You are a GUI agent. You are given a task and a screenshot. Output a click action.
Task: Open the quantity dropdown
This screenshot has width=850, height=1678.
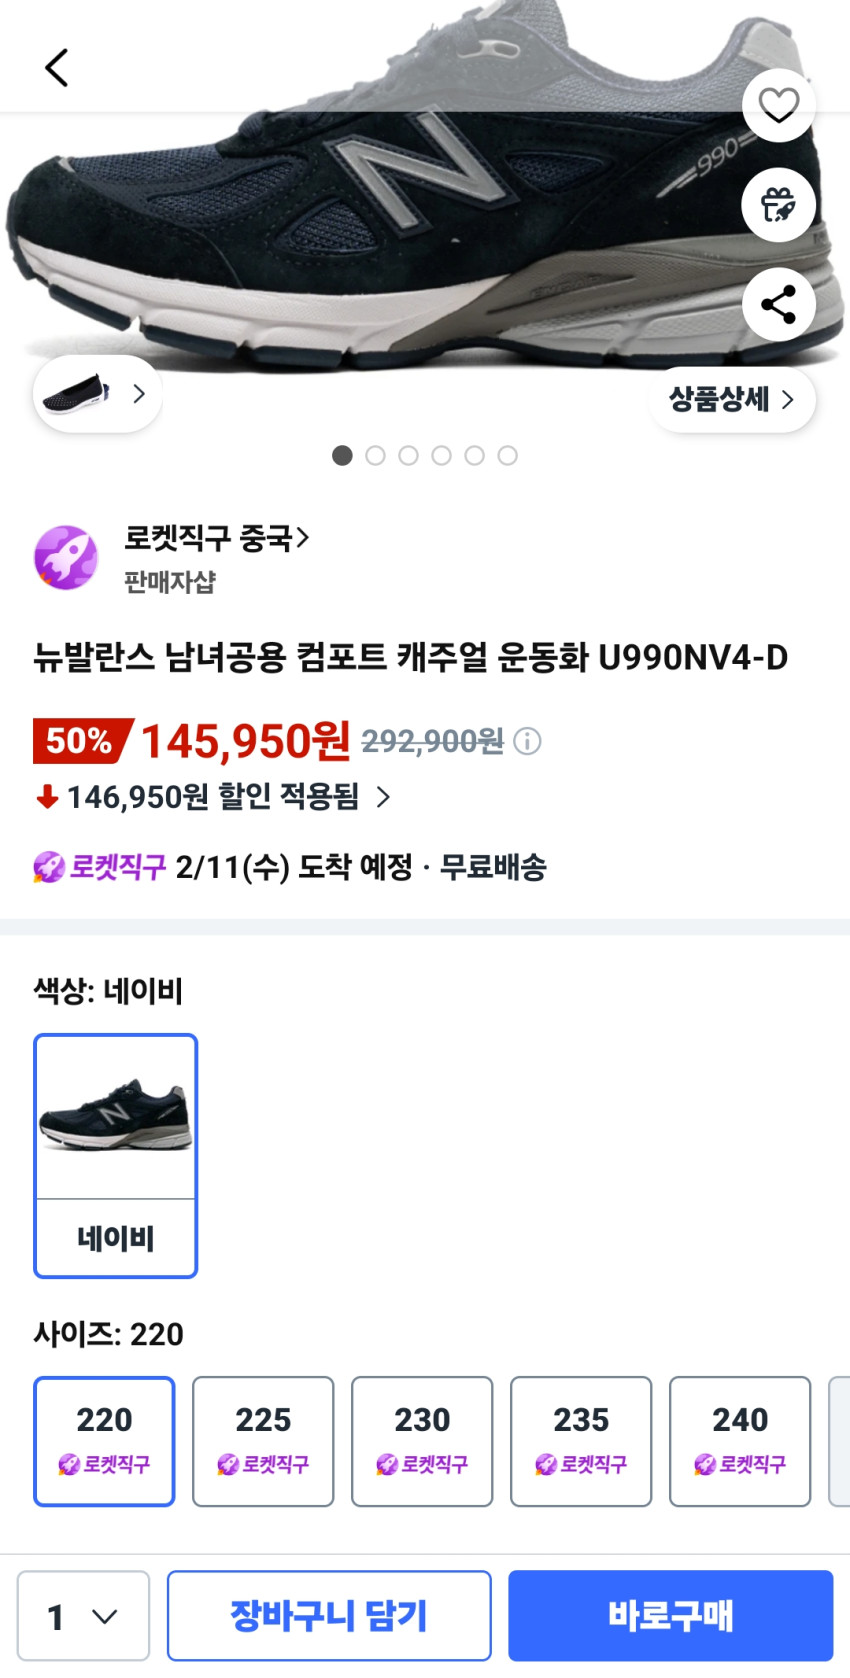coord(83,1615)
